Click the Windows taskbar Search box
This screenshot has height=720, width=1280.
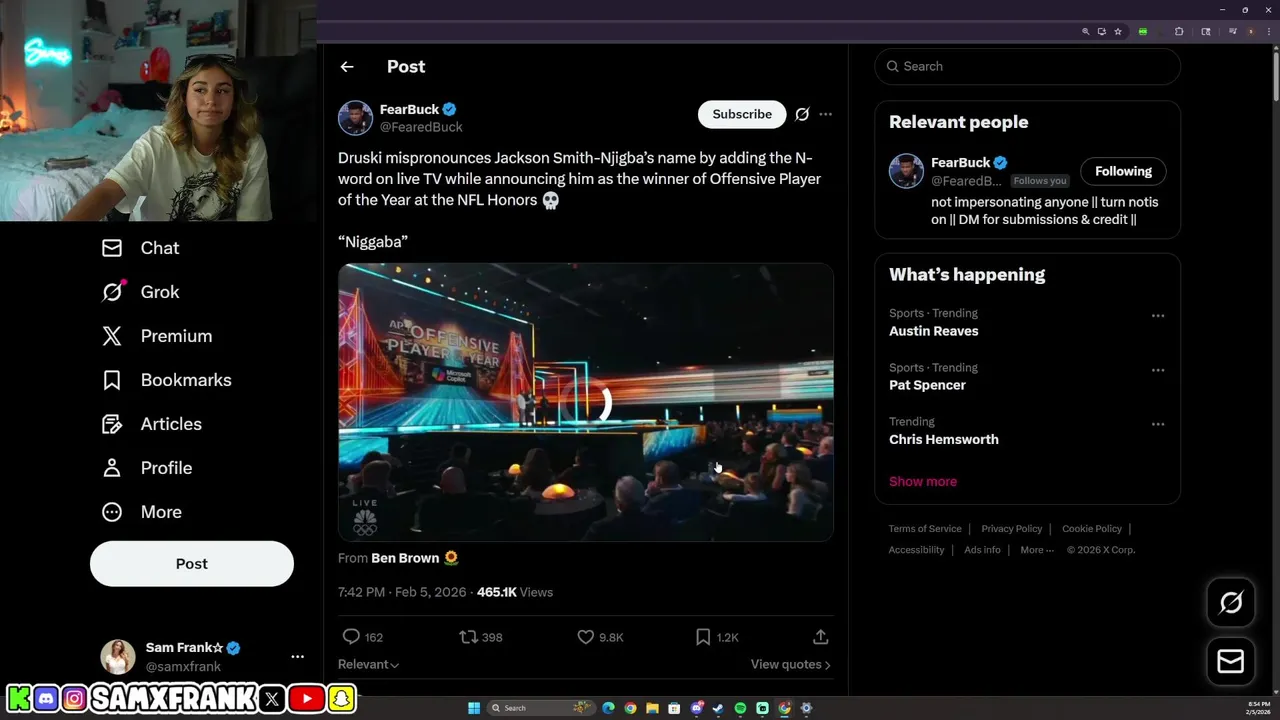coord(541,708)
